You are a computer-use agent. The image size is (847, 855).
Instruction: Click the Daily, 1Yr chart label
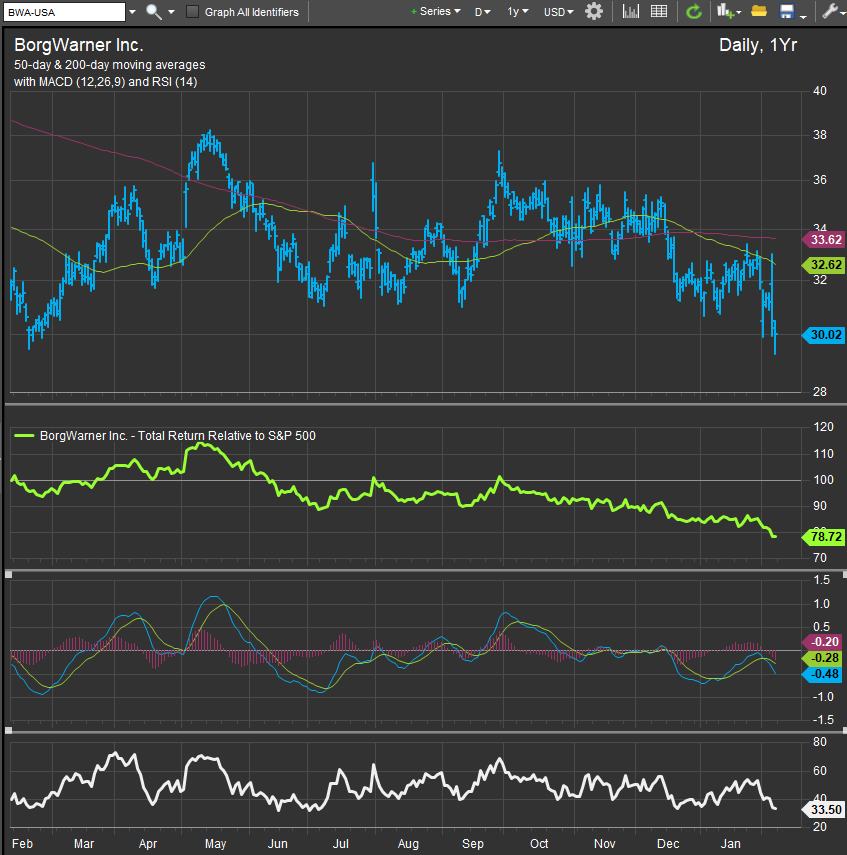click(x=758, y=45)
